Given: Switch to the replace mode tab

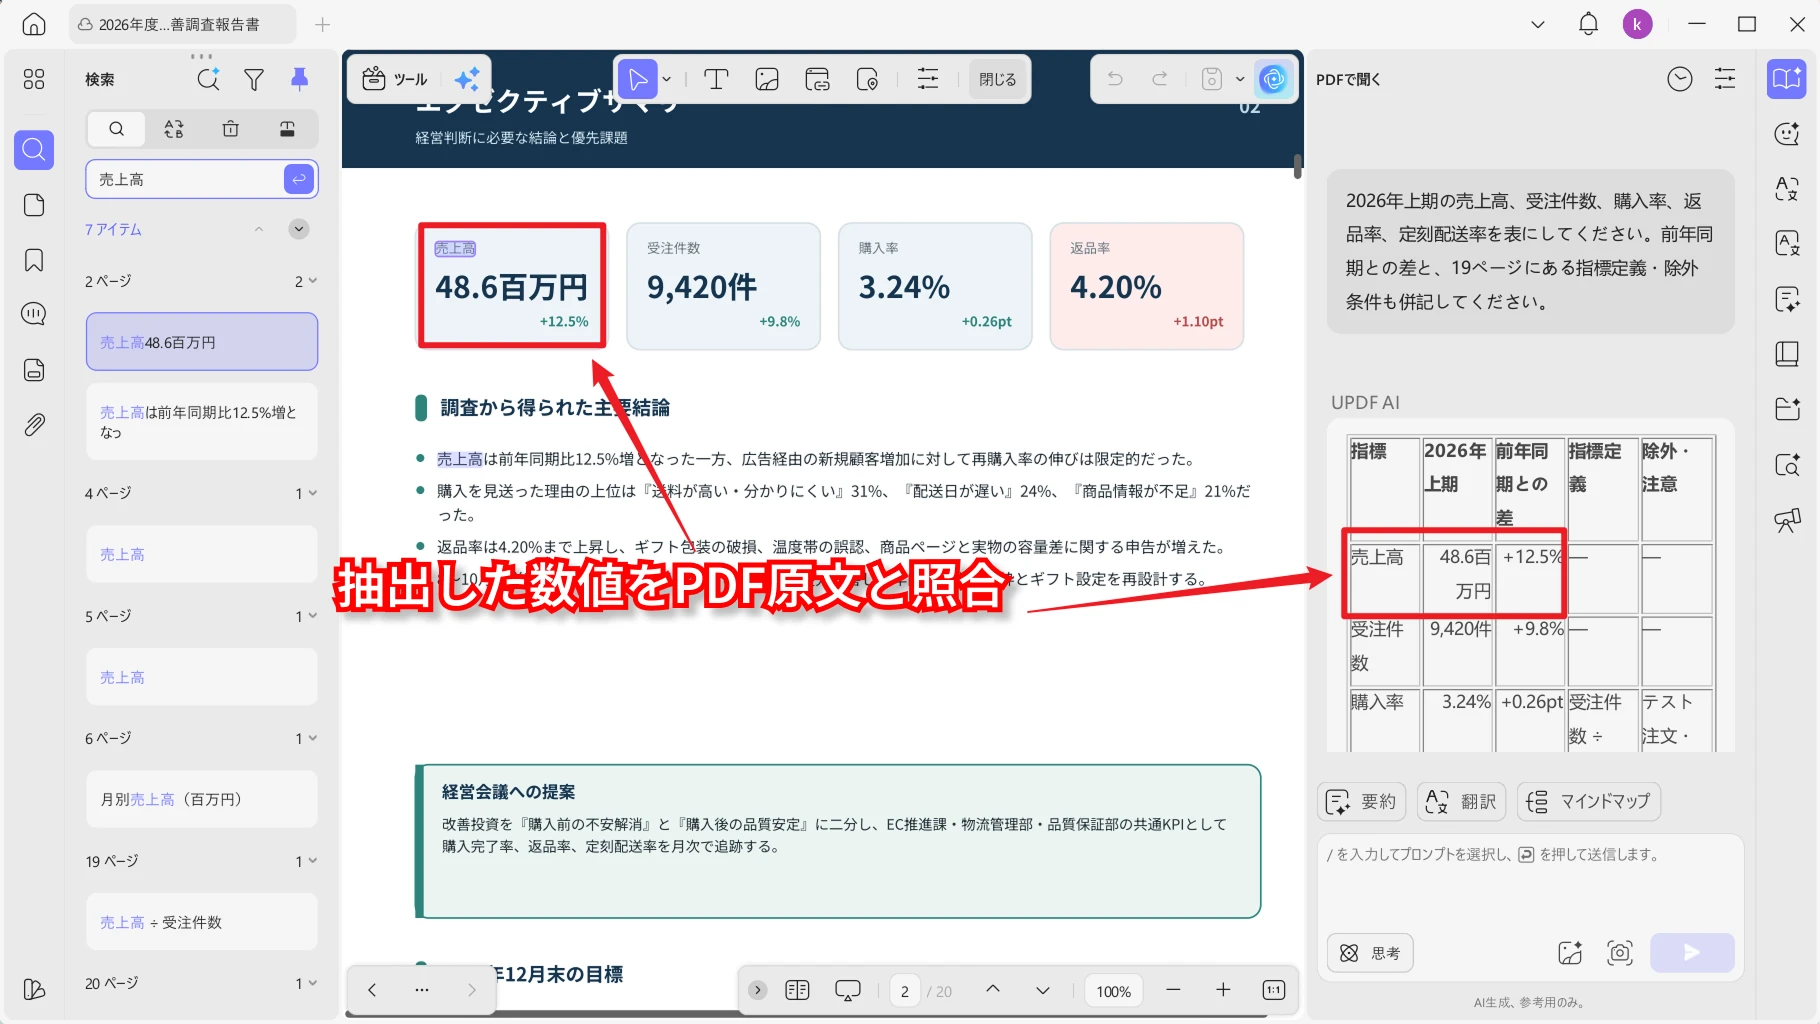Looking at the screenshot, I should [x=174, y=128].
